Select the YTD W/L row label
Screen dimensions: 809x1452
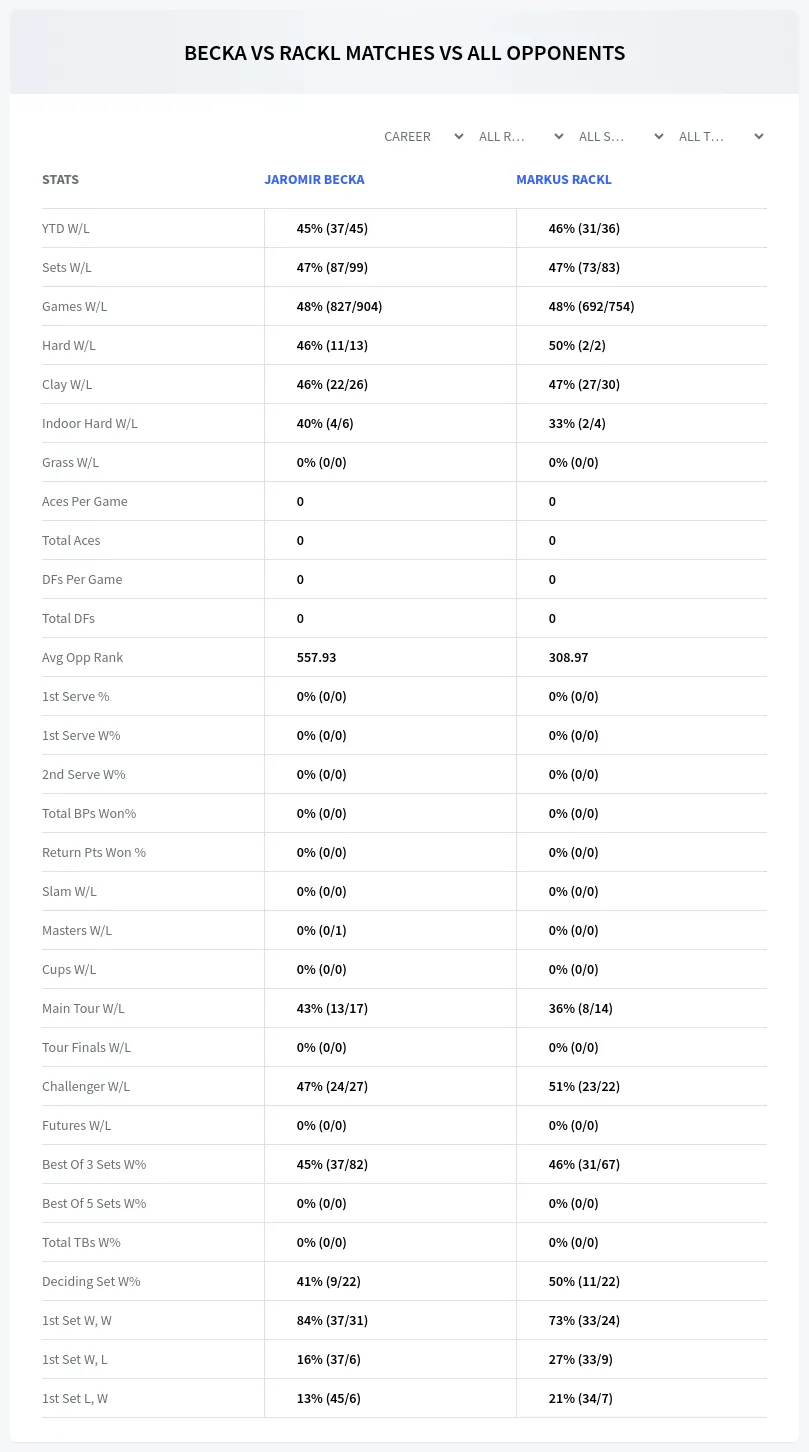click(x=66, y=228)
